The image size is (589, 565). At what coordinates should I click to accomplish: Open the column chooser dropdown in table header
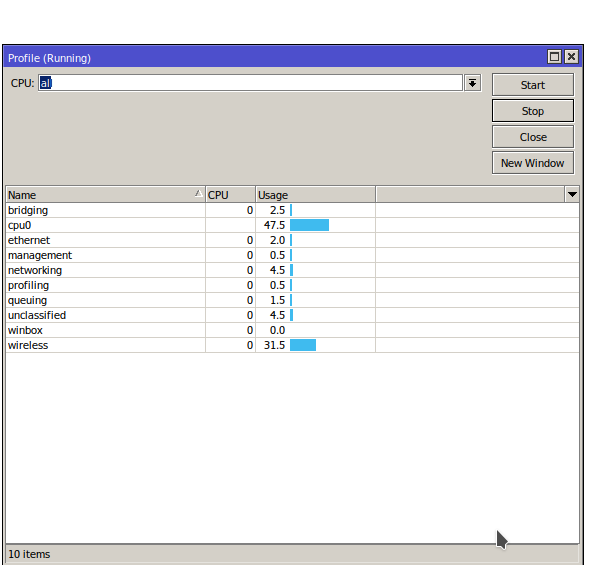click(x=572, y=195)
